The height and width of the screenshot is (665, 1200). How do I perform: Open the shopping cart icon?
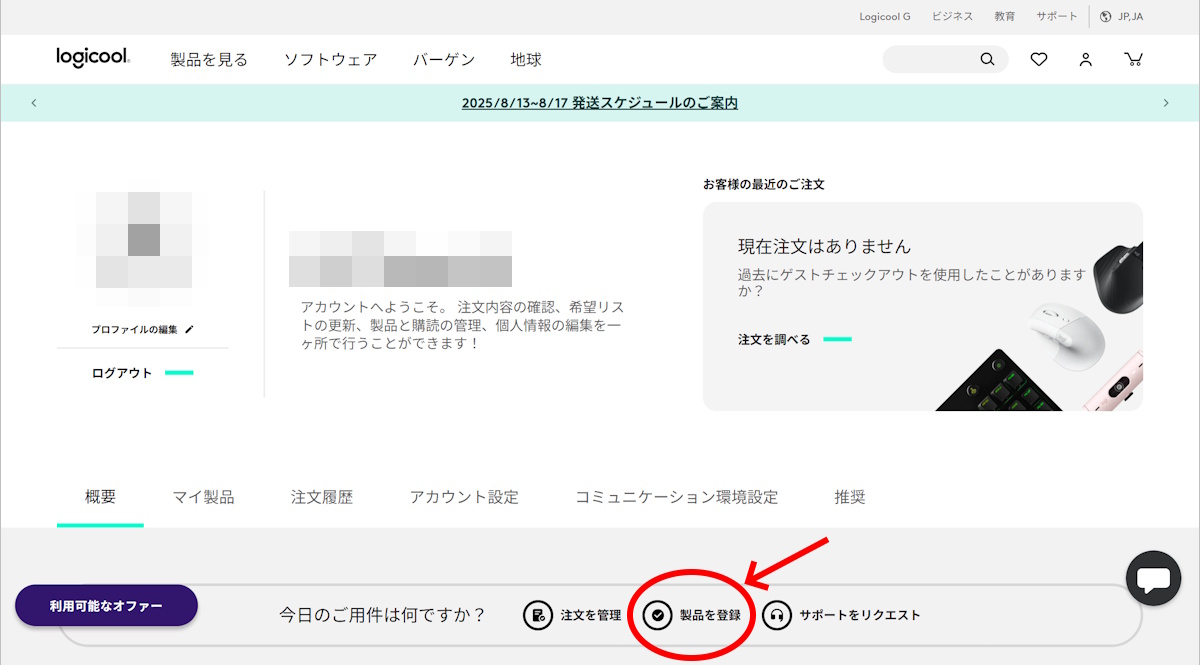tap(1133, 59)
